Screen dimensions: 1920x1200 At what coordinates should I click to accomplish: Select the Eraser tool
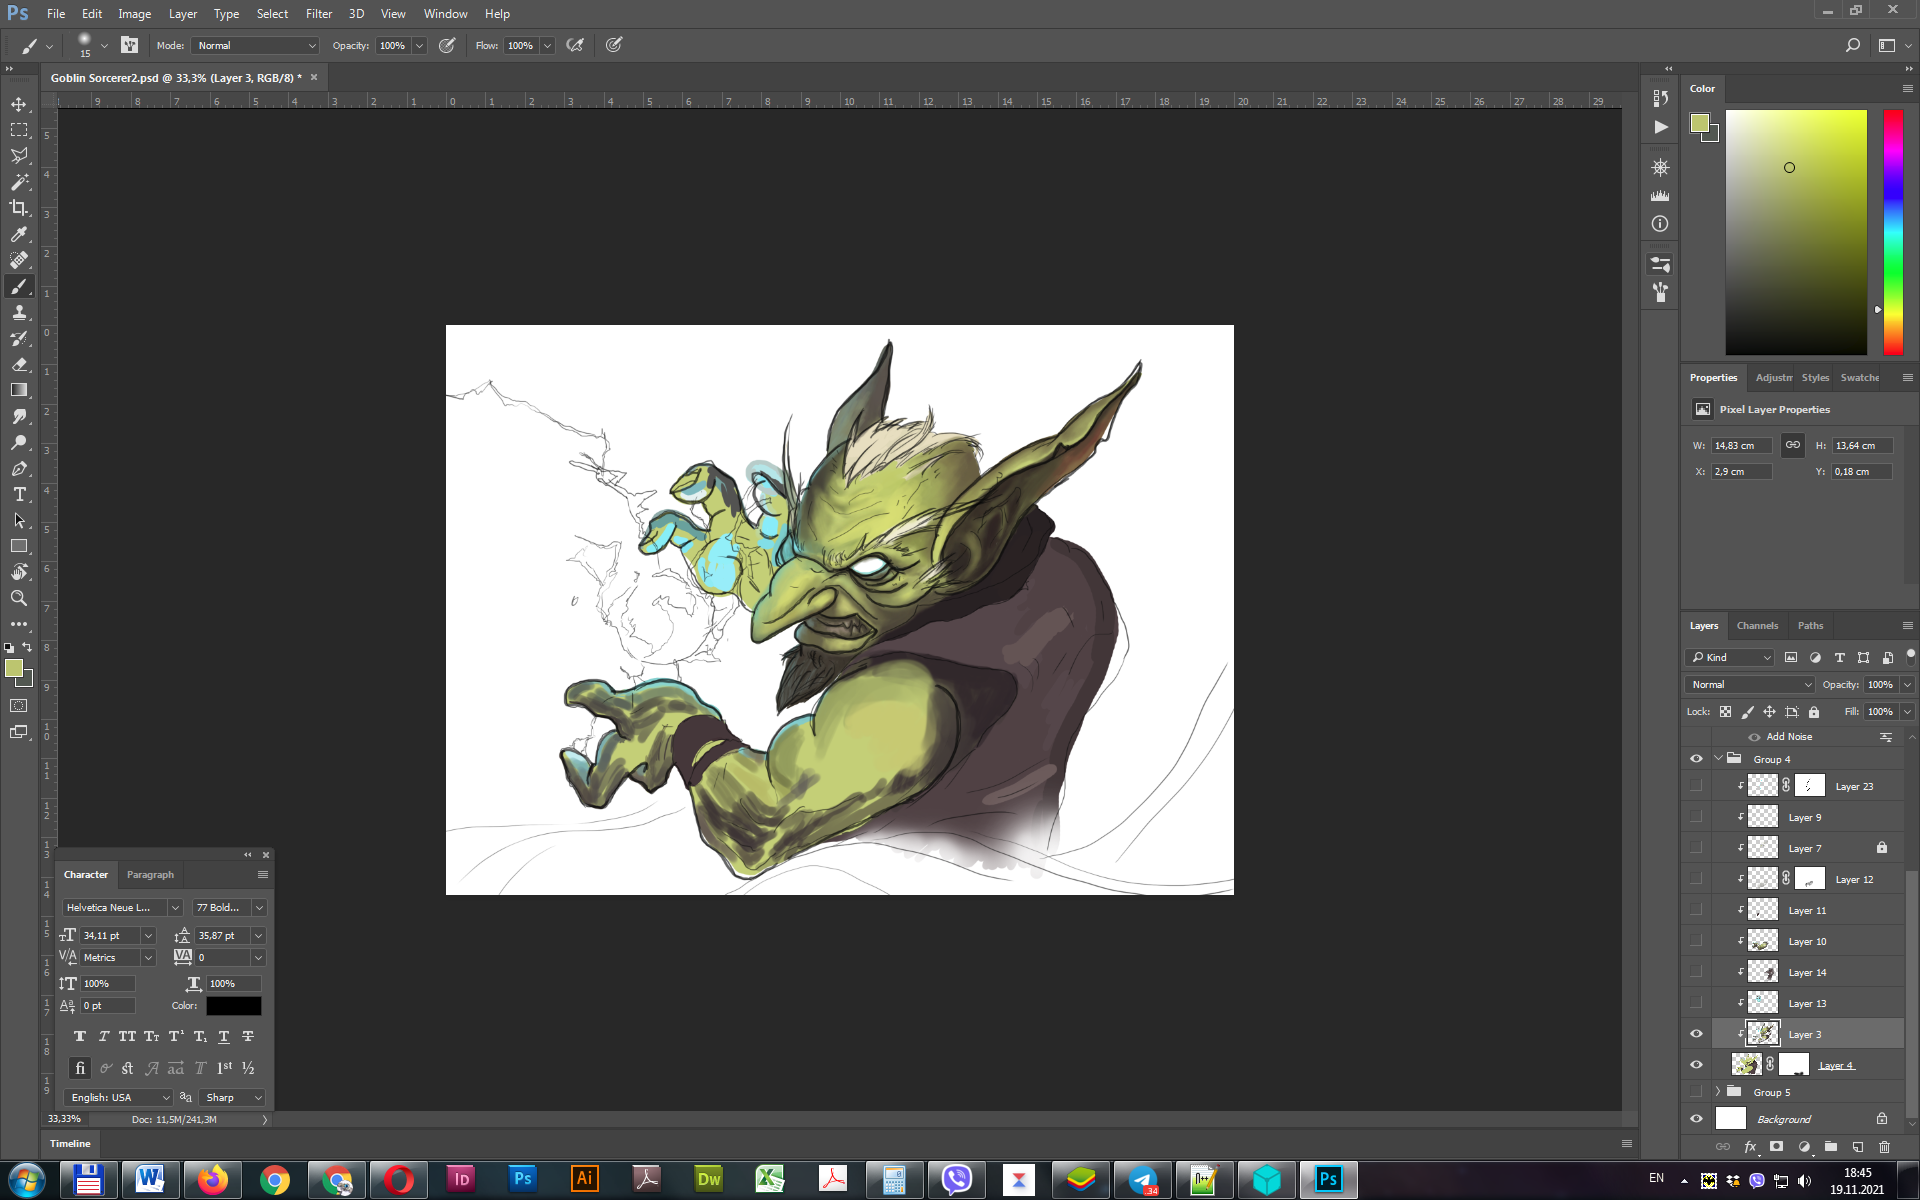[x=19, y=364]
